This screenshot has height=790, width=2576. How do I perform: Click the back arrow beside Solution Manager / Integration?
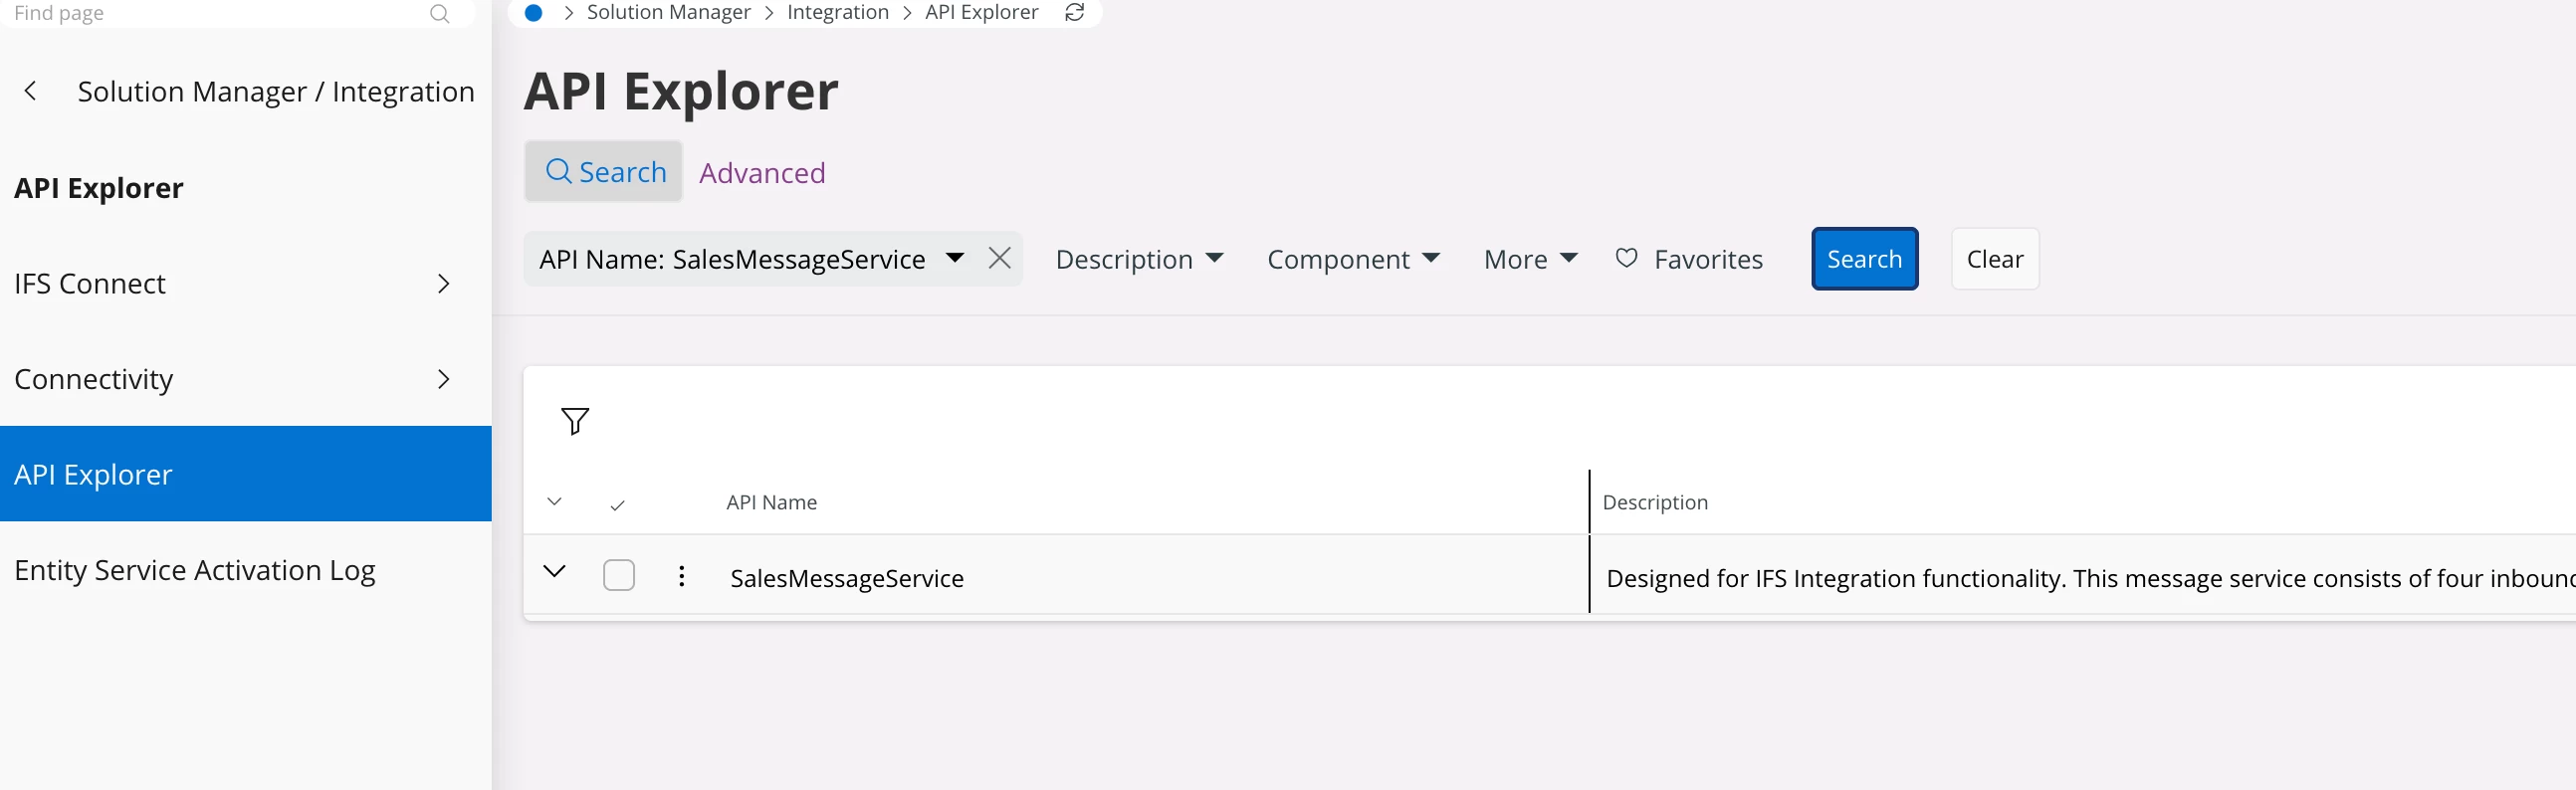[31, 91]
